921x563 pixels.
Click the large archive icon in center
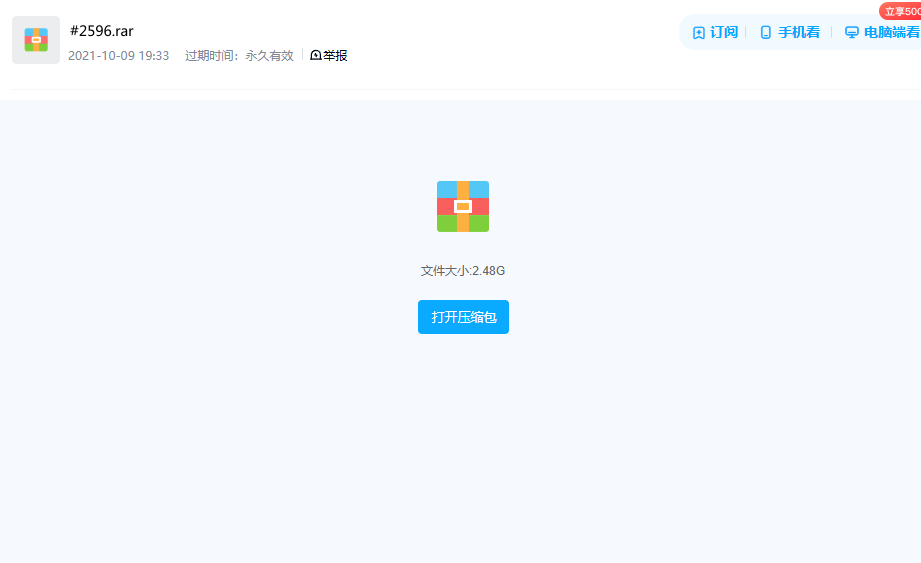463,206
